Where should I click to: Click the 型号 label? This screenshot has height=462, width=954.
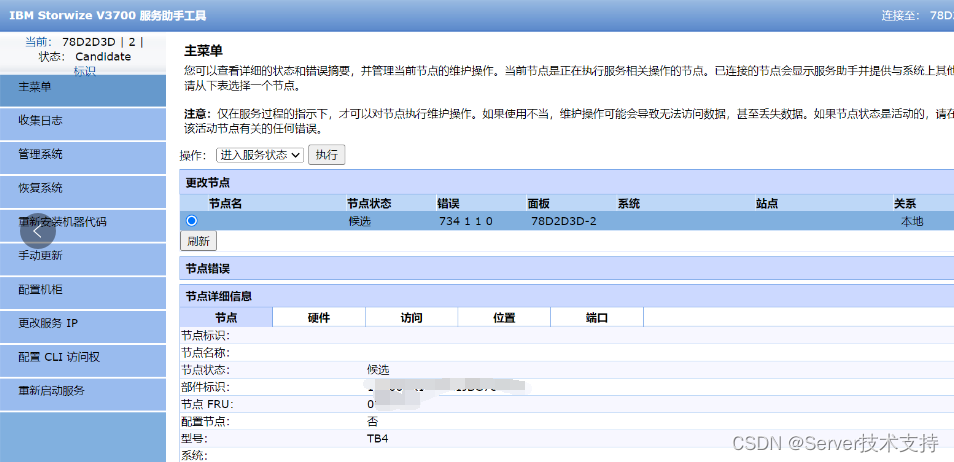pos(195,438)
